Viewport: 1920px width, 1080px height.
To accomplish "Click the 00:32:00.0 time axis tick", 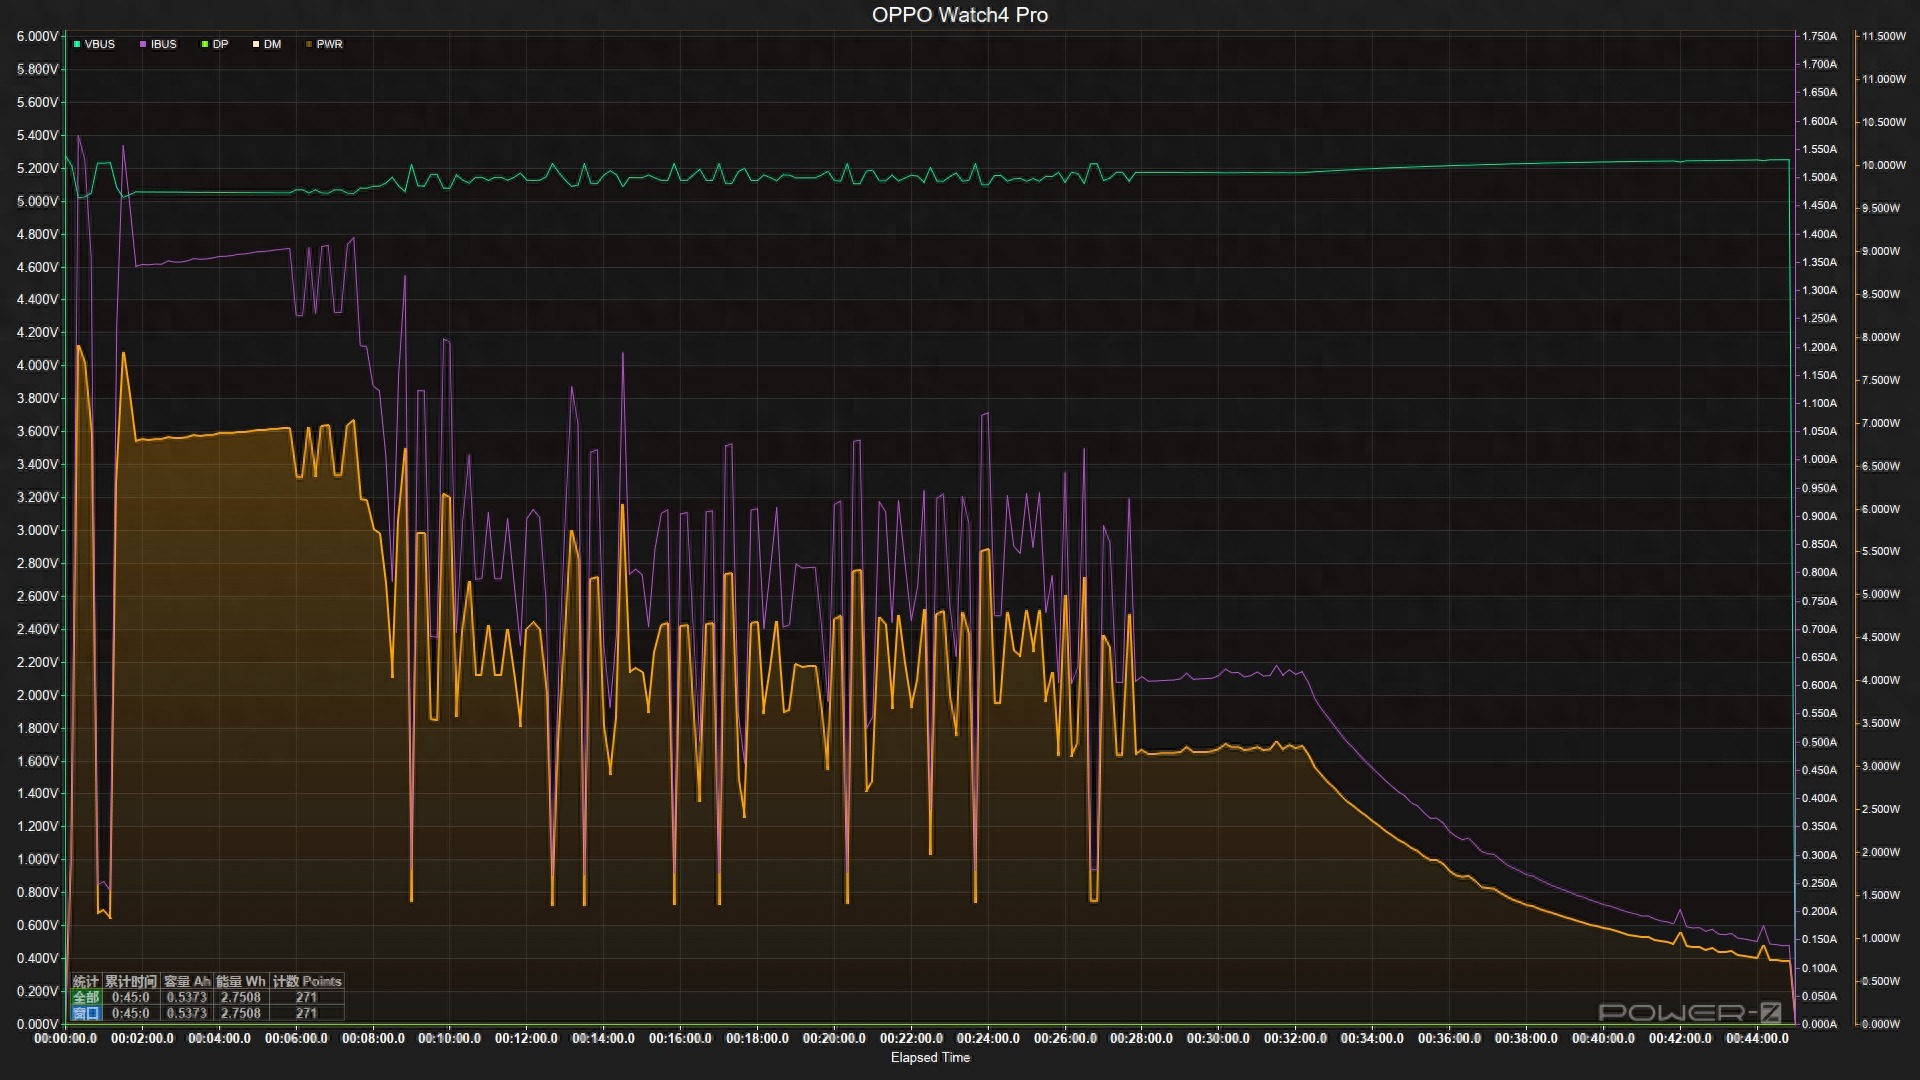I will click(x=1295, y=1038).
